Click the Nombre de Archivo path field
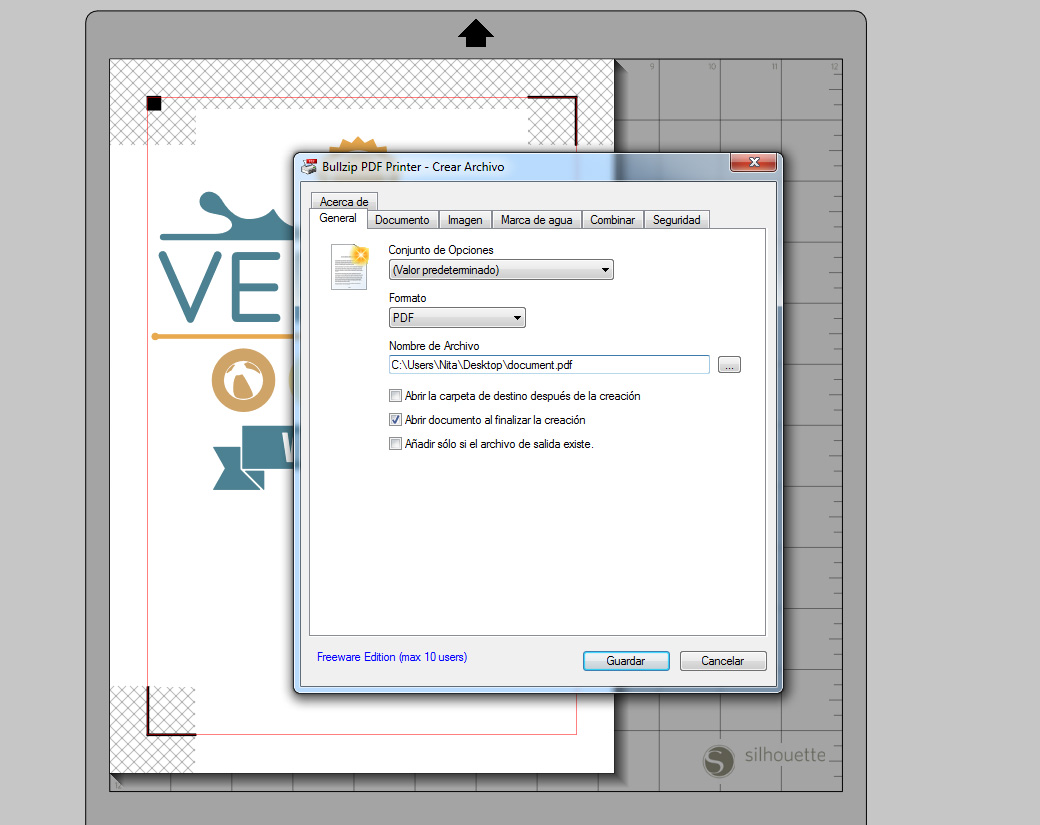Image resolution: width=1040 pixels, height=825 pixels. click(x=549, y=365)
